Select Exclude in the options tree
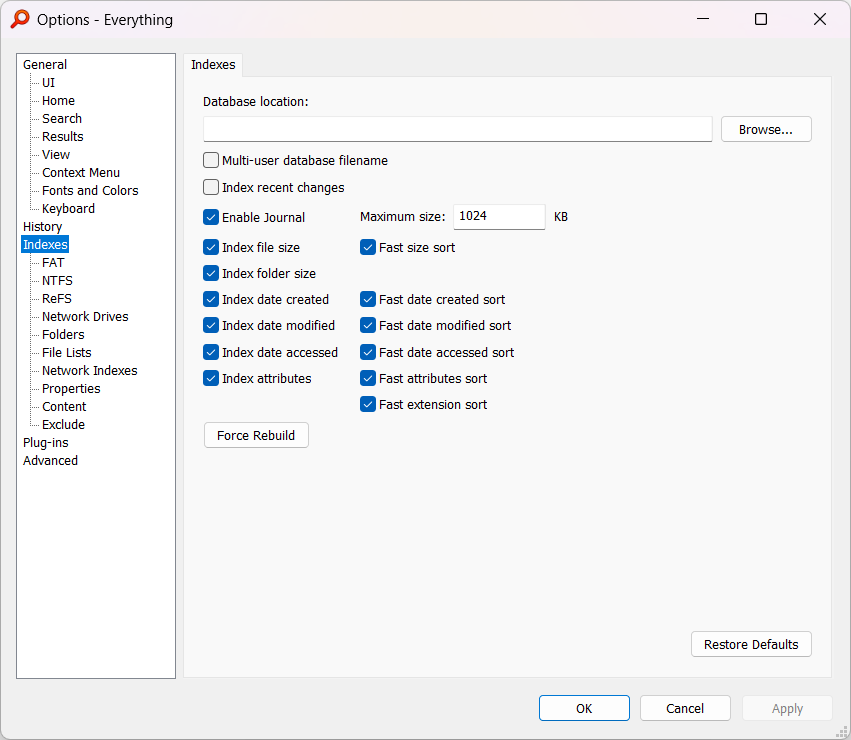 pos(63,424)
